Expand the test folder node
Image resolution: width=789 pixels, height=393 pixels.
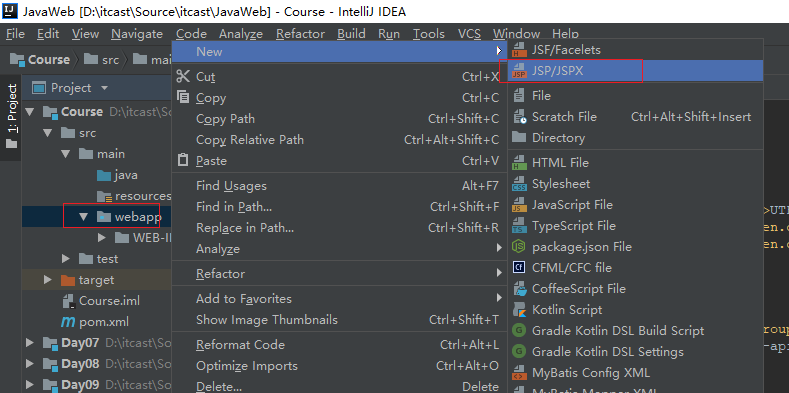click(x=66, y=259)
